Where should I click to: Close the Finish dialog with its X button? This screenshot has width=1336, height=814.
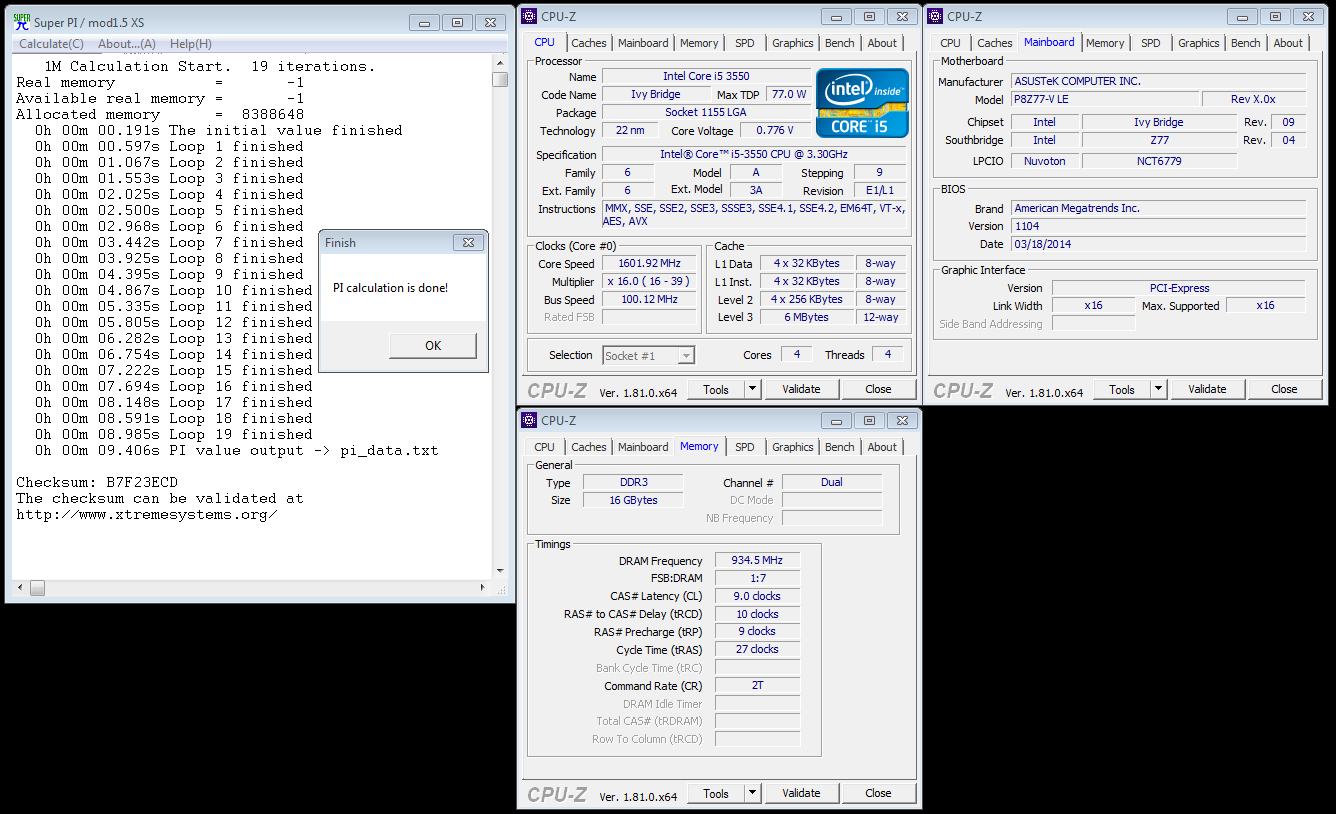(468, 242)
